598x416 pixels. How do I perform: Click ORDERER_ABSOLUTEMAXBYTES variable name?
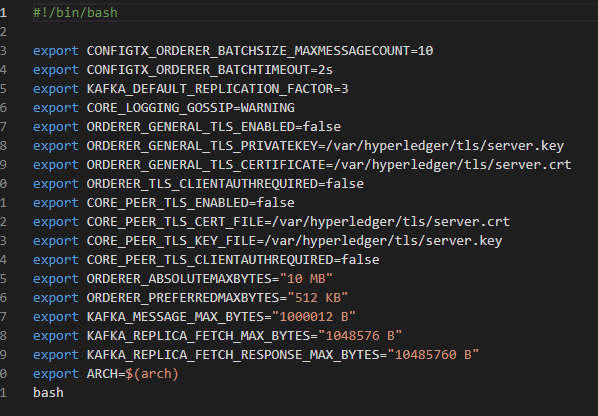[179, 279]
